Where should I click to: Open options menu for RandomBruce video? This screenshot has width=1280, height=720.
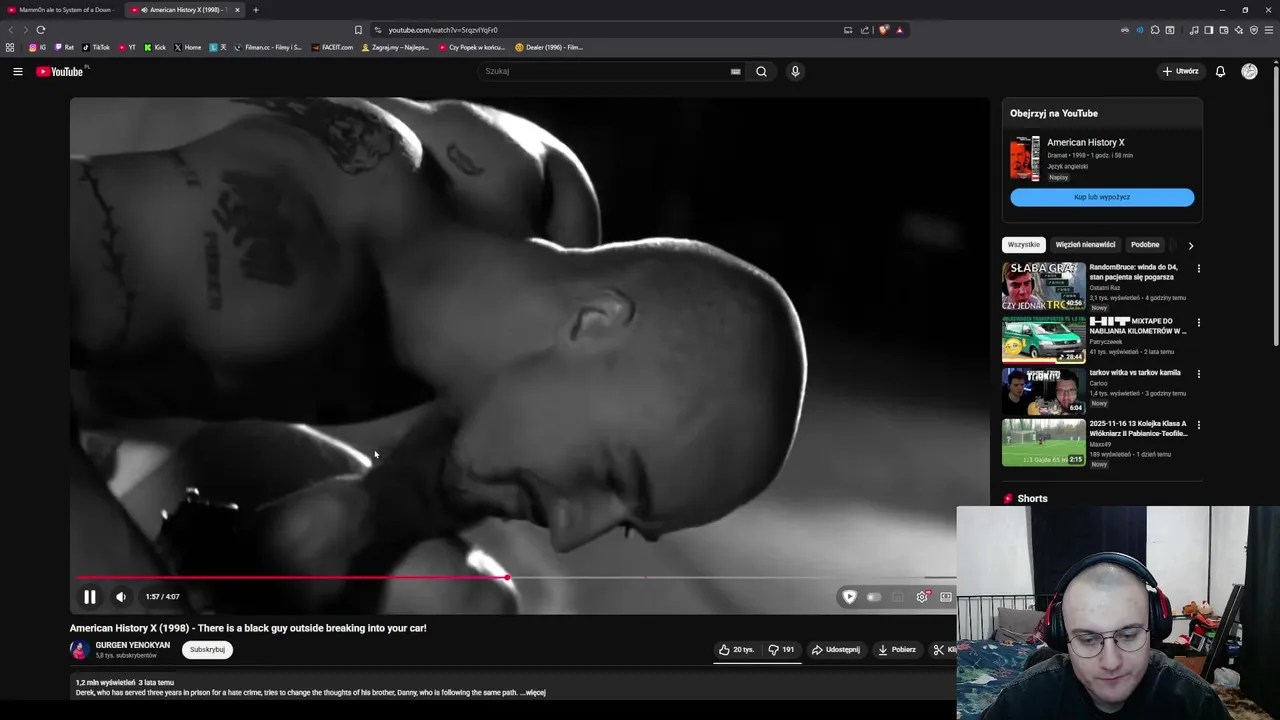coord(1198,268)
